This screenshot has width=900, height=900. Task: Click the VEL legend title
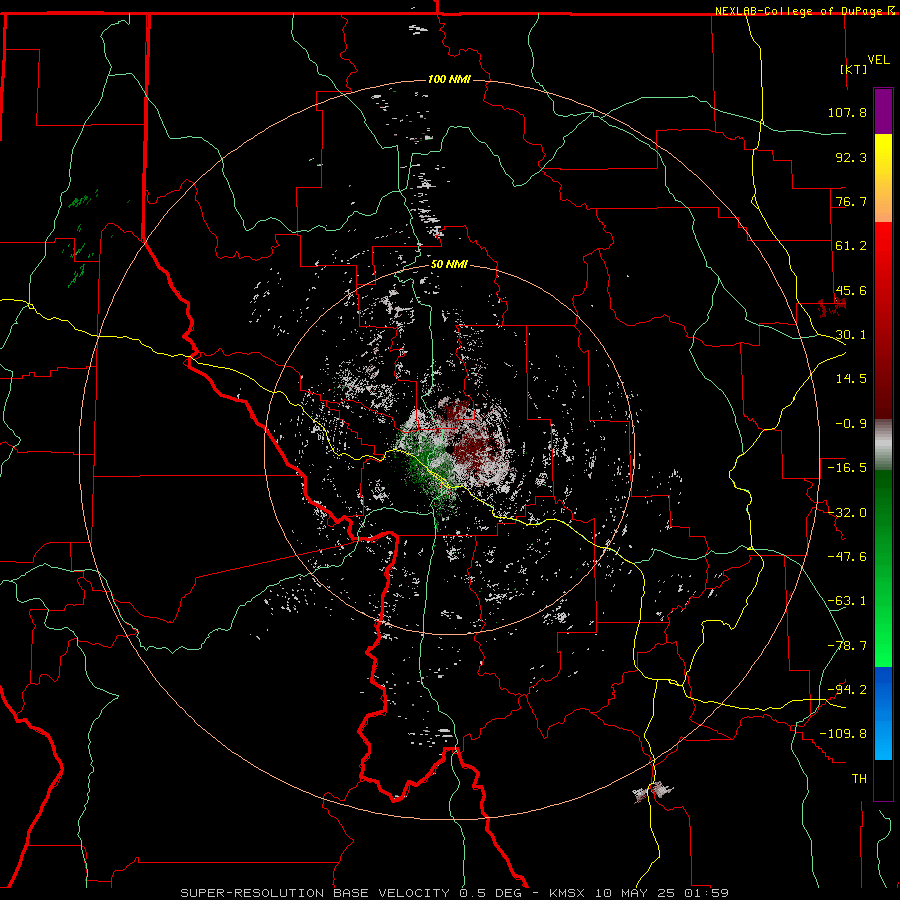coord(878,60)
